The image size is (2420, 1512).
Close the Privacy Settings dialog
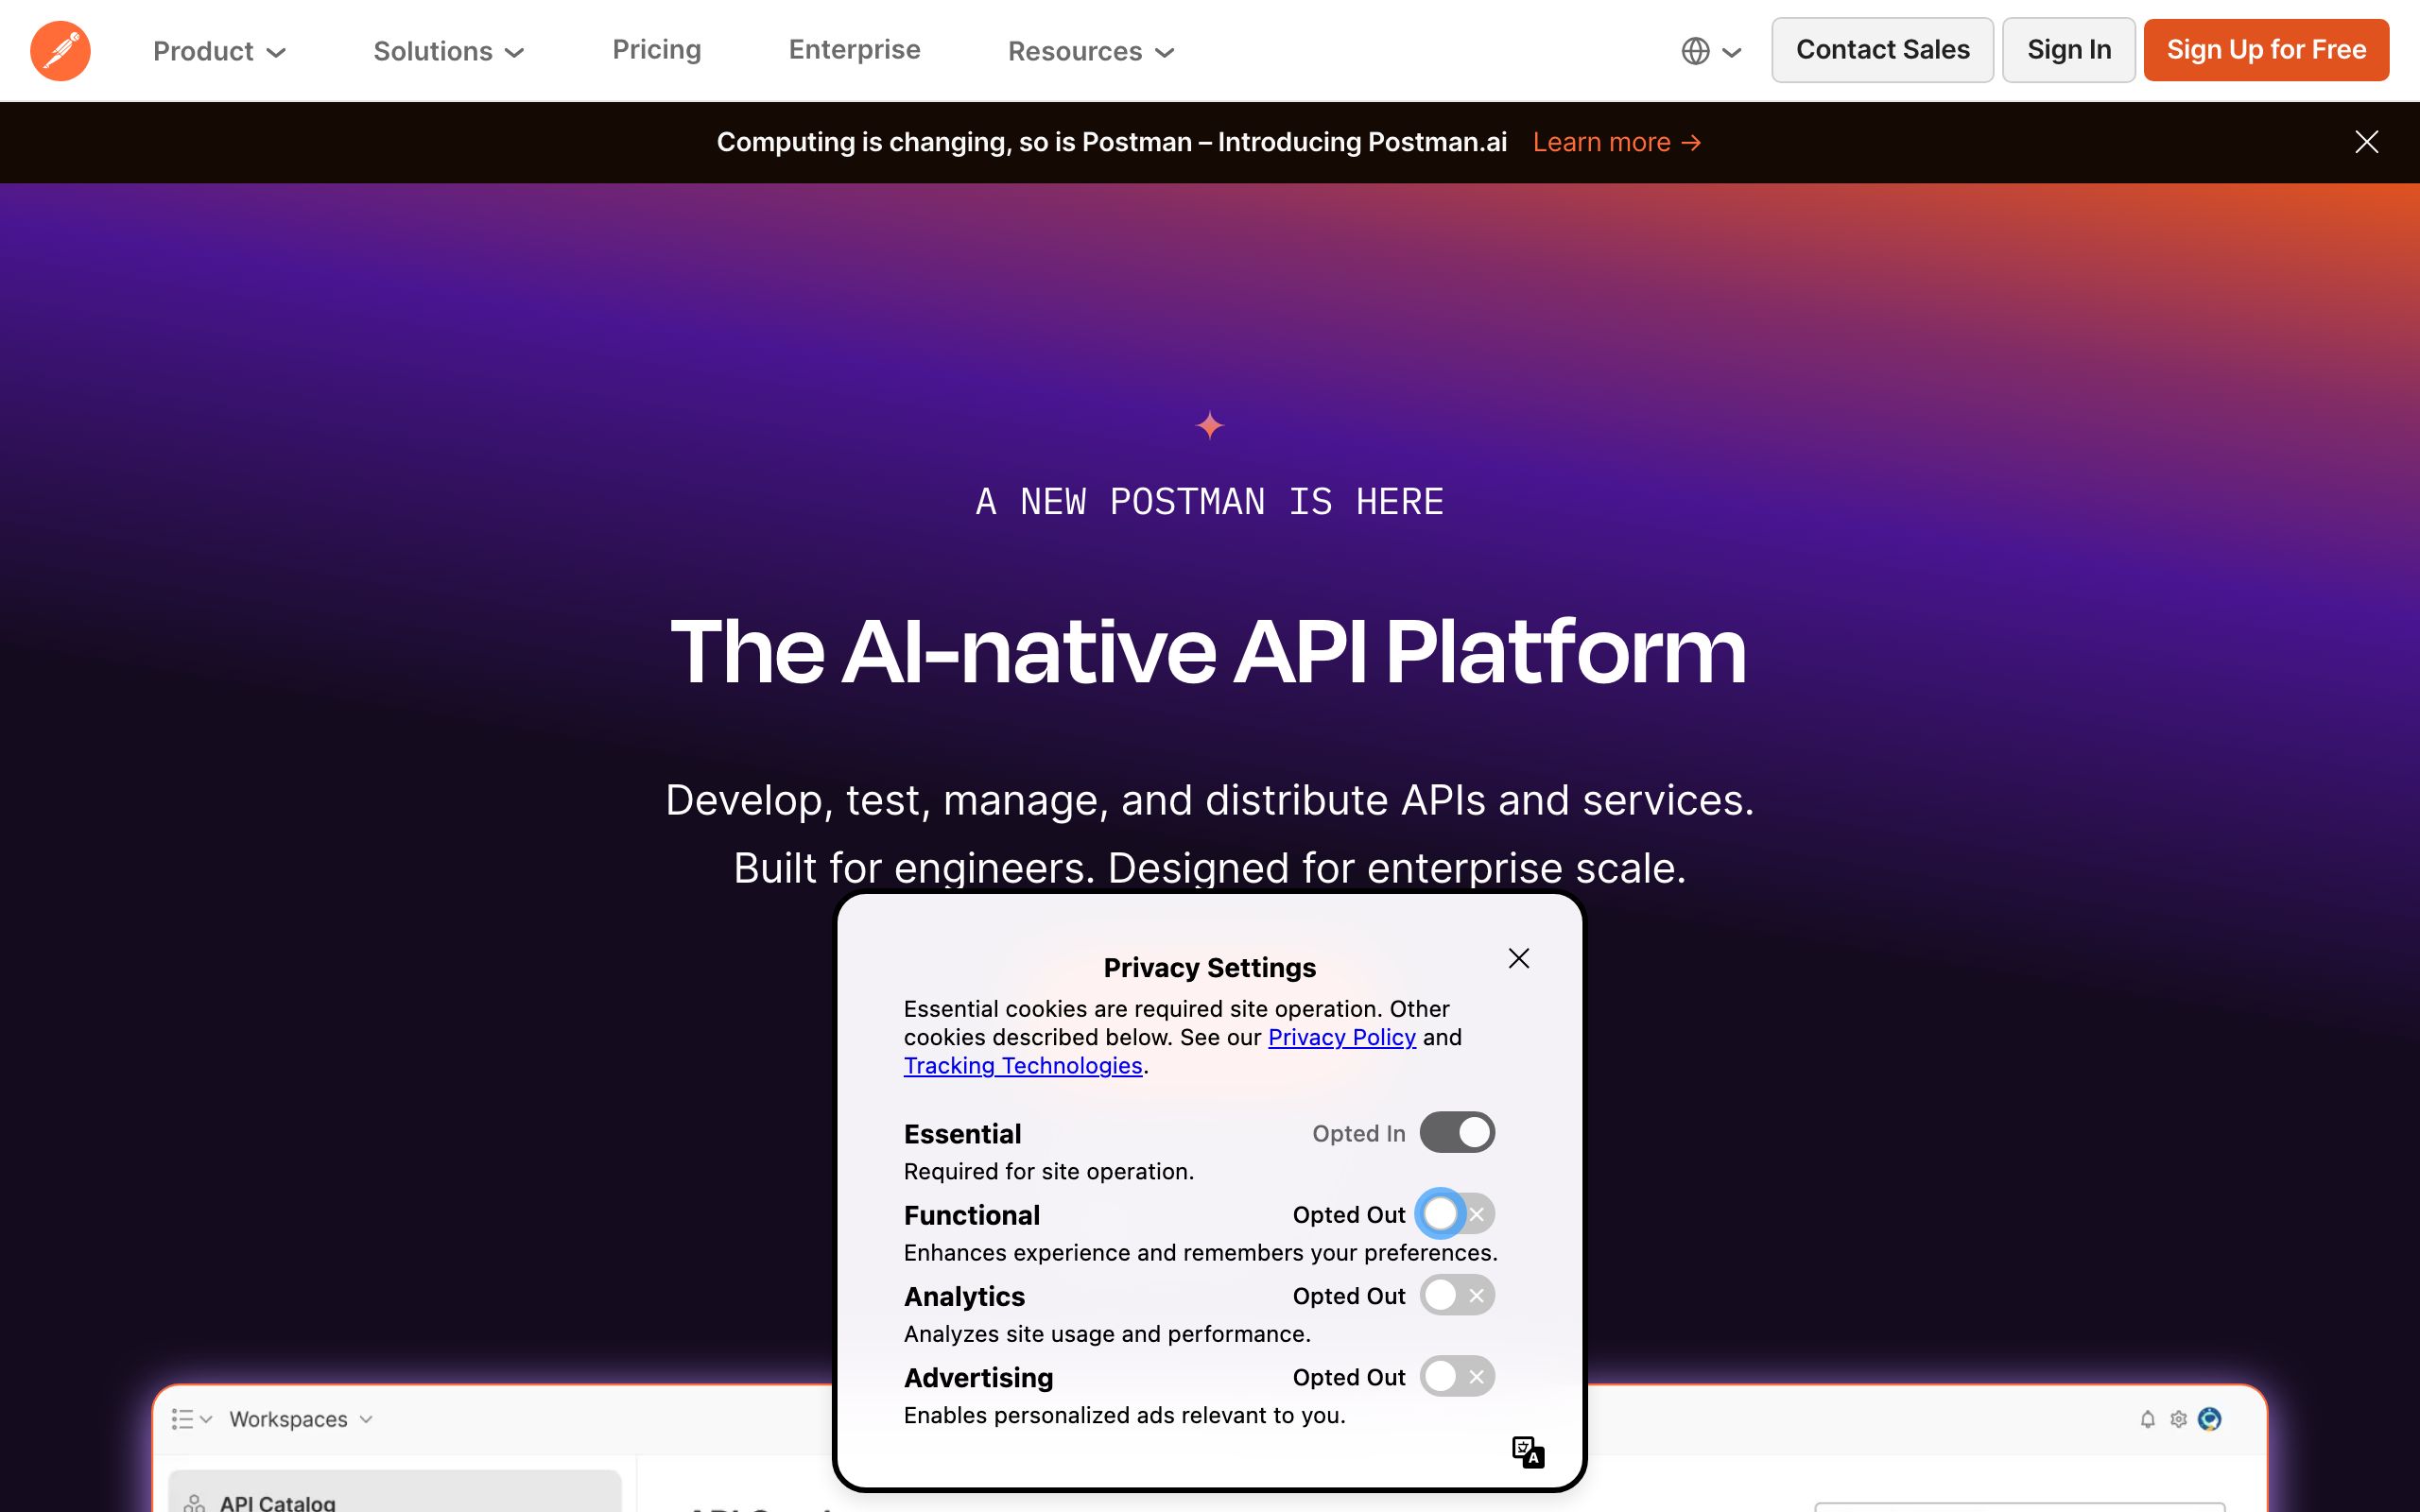[1518, 958]
